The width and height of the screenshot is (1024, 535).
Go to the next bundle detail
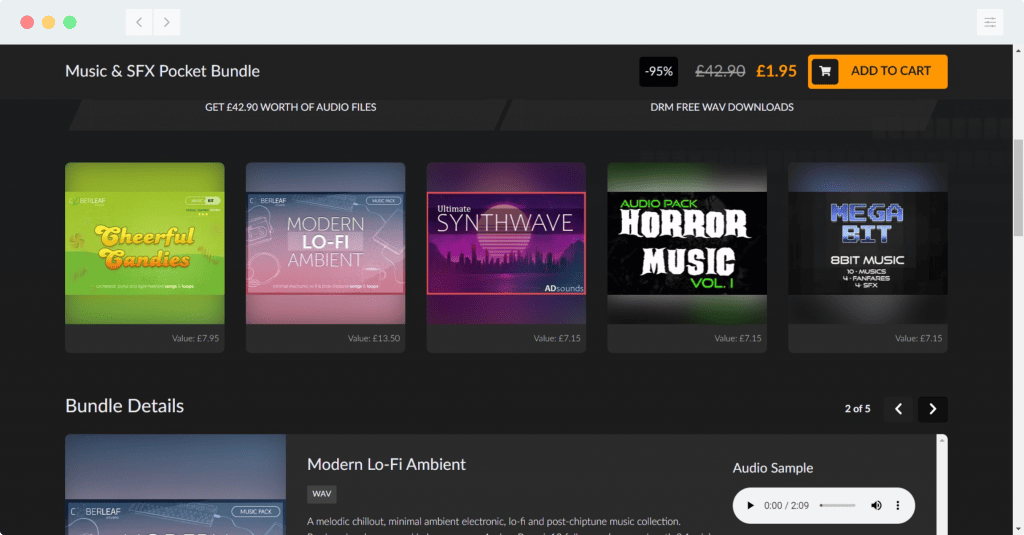coord(932,409)
